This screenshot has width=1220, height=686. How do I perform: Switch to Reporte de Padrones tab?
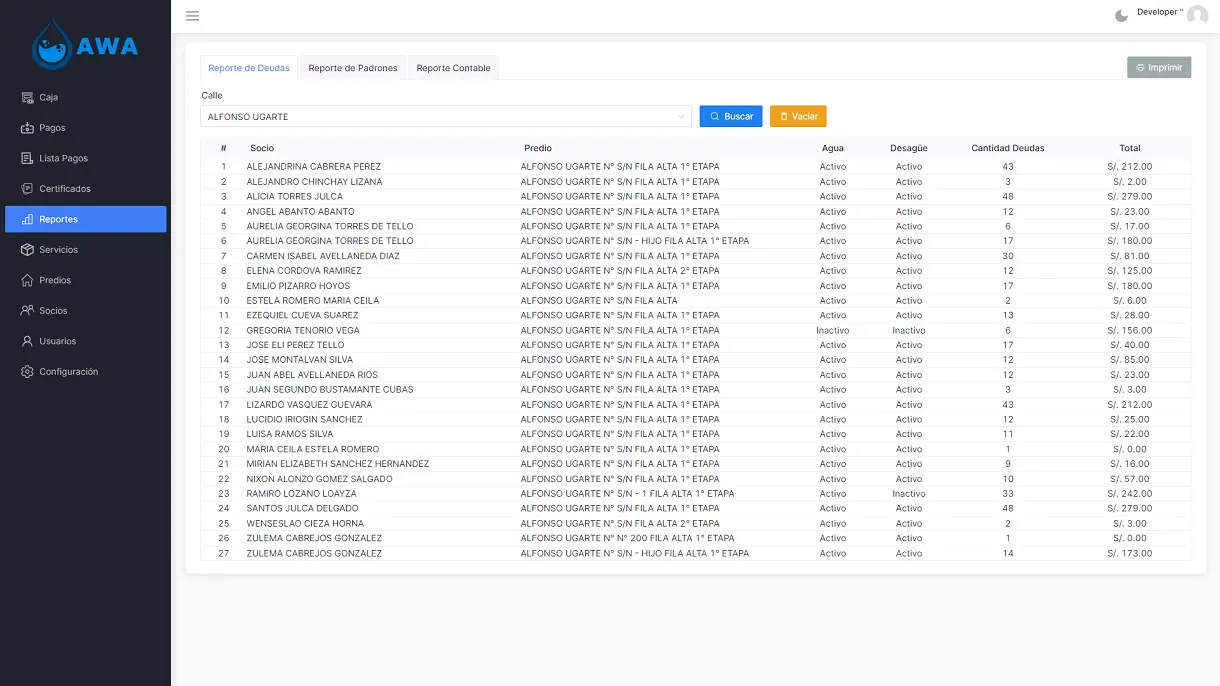(x=353, y=68)
